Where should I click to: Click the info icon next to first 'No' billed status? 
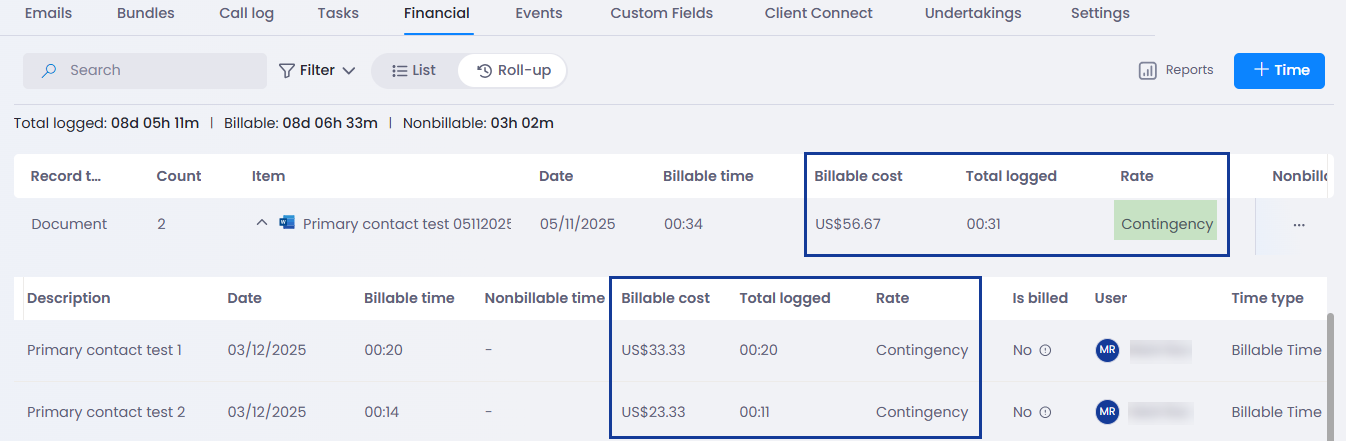pos(1045,351)
